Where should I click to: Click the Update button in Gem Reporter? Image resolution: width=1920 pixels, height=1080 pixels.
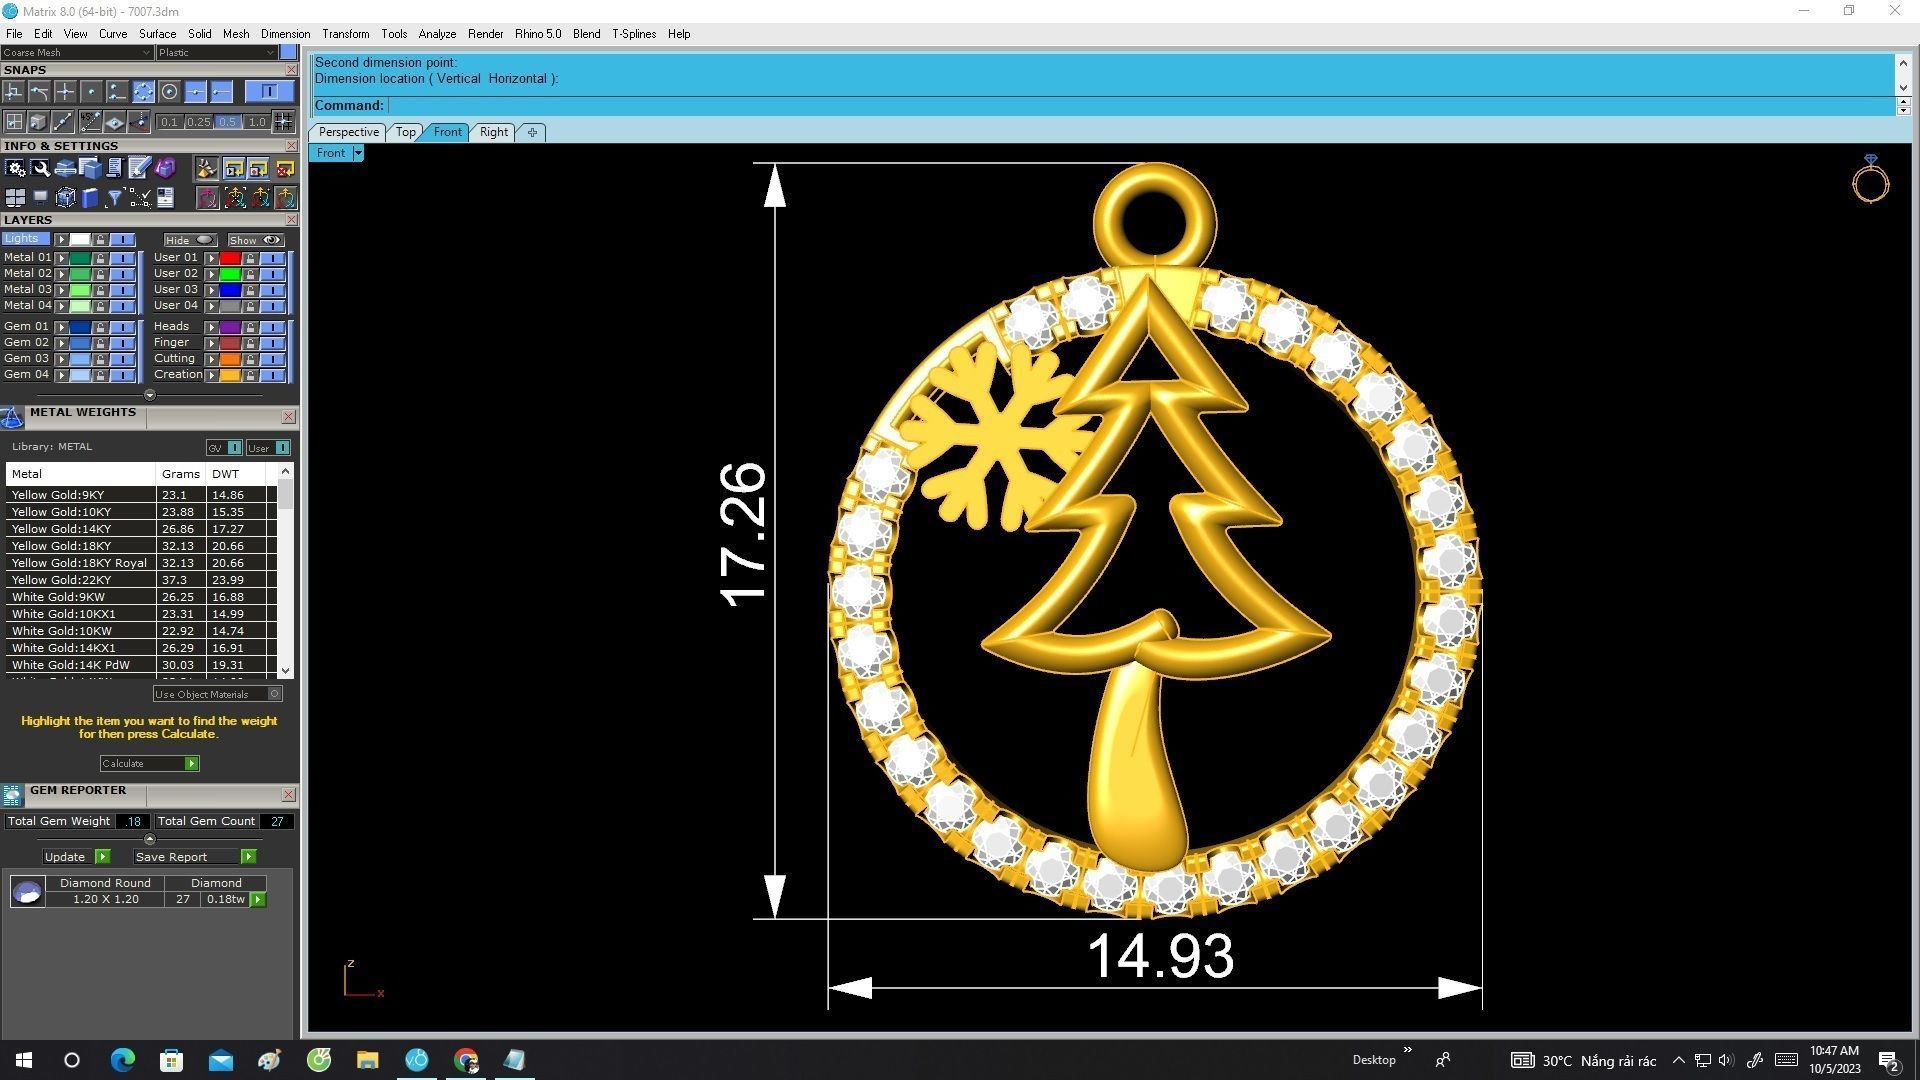76,857
